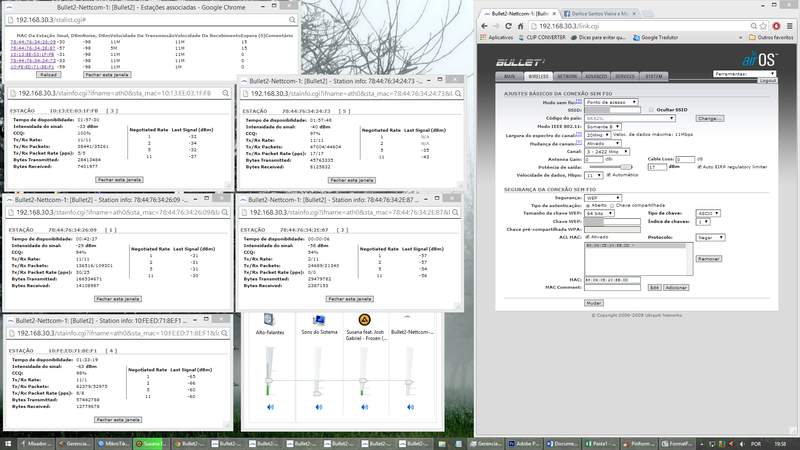The height and width of the screenshot is (450, 800).
Task: Open the browser home page icon
Action: [520, 26]
